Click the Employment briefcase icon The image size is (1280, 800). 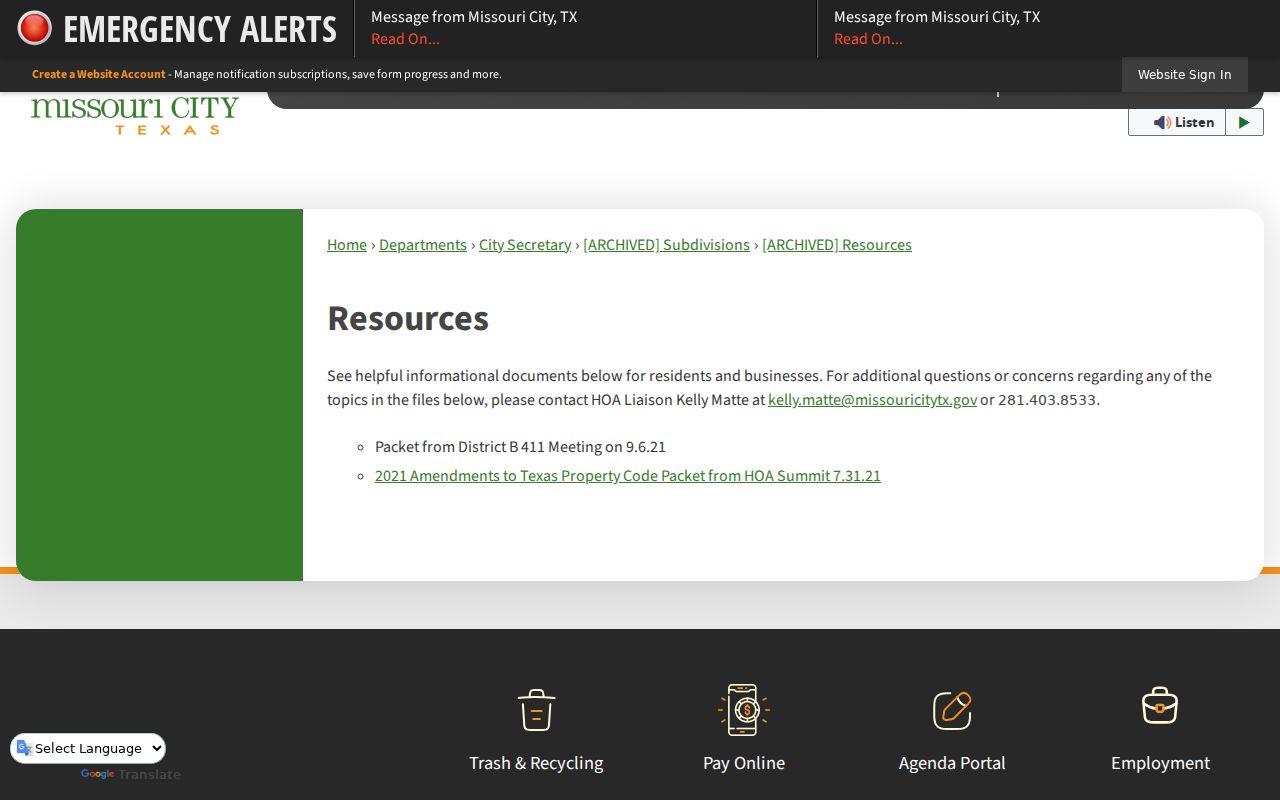click(1160, 706)
